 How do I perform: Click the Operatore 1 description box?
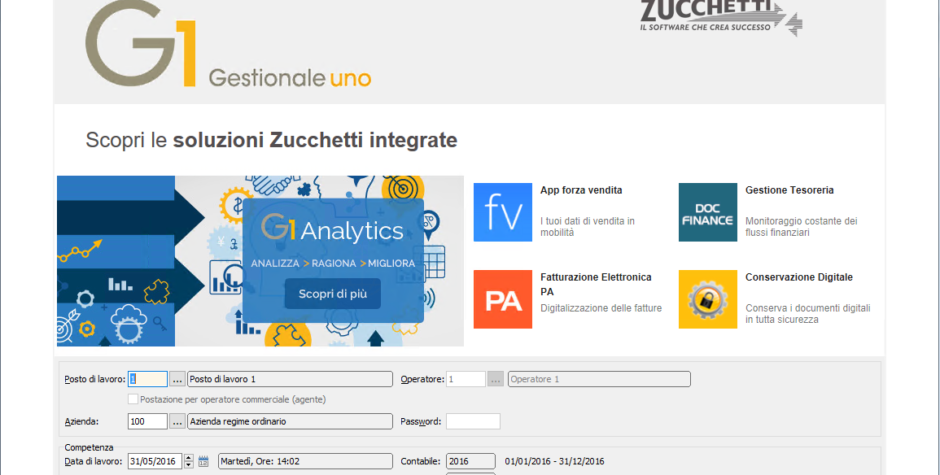[x=599, y=379]
